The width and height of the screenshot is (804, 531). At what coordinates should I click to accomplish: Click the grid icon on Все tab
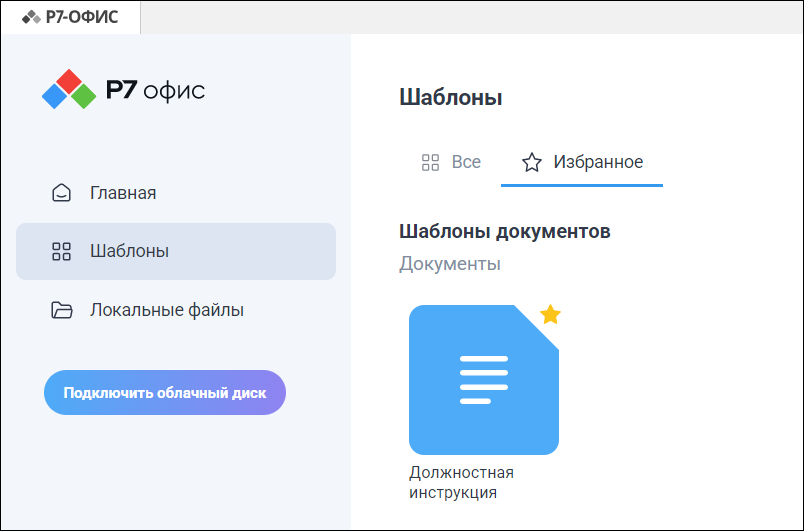point(430,162)
